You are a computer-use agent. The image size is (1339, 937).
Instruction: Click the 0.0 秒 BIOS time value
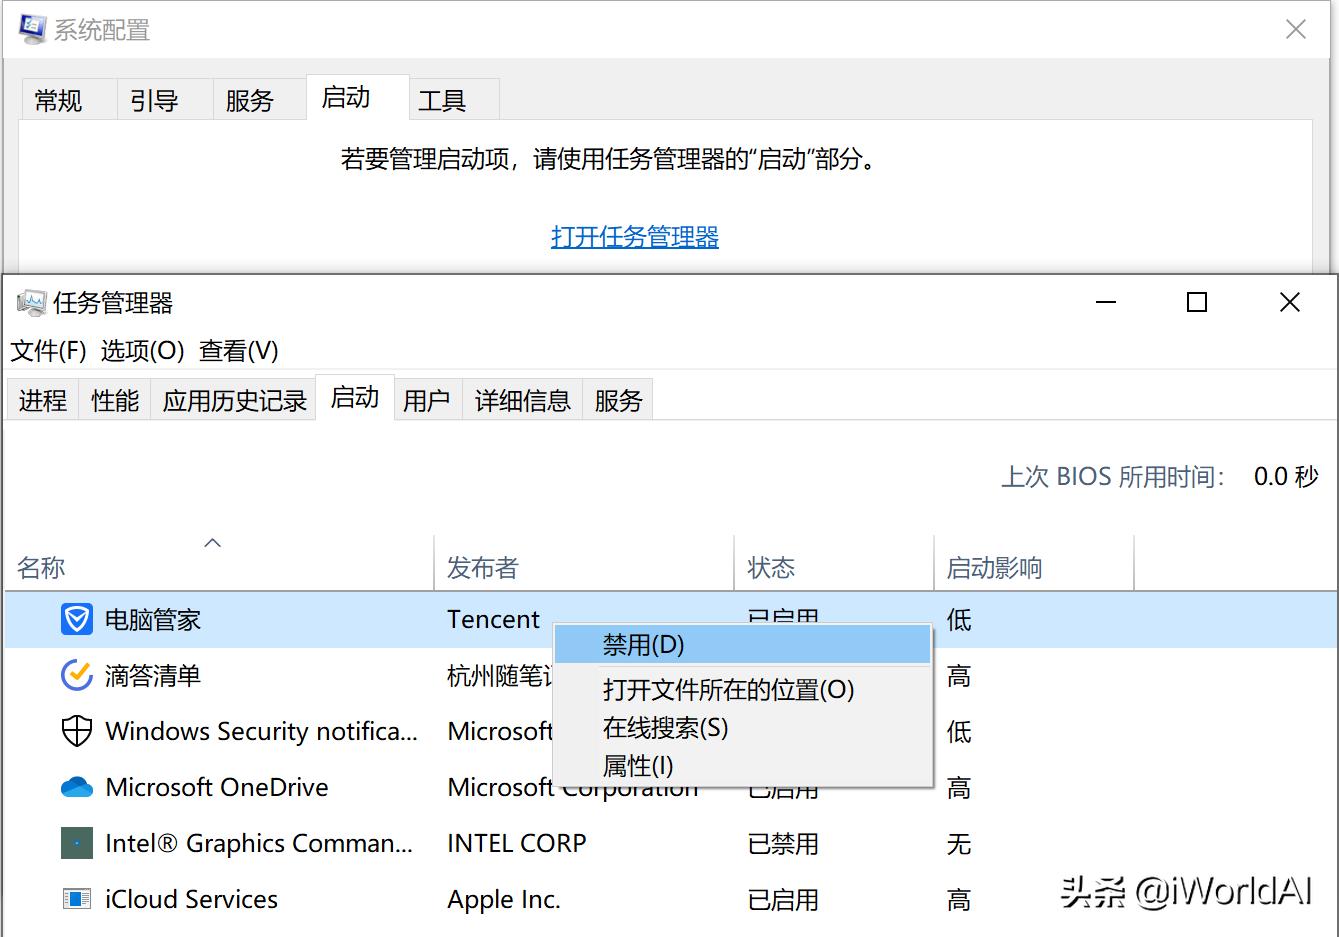(x=1287, y=477)
